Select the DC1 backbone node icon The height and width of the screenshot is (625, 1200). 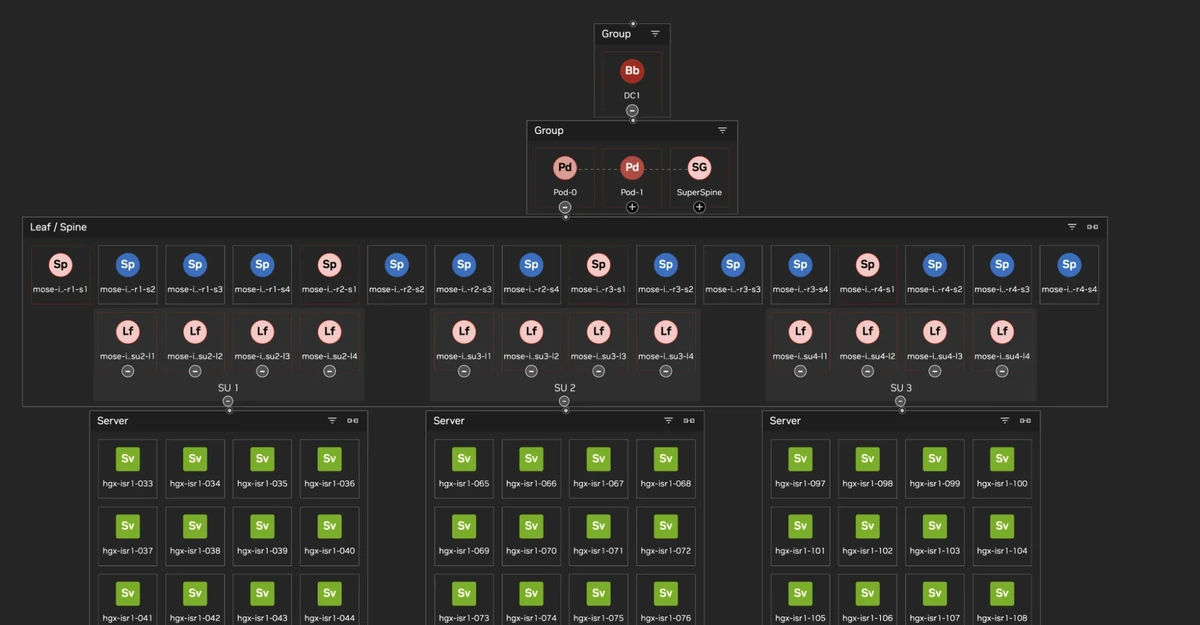[632, 71]
